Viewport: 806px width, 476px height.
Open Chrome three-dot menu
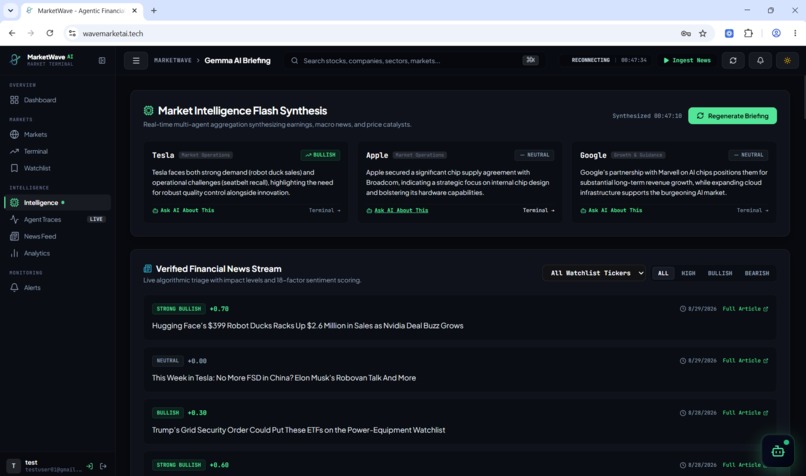coord(795,33)
